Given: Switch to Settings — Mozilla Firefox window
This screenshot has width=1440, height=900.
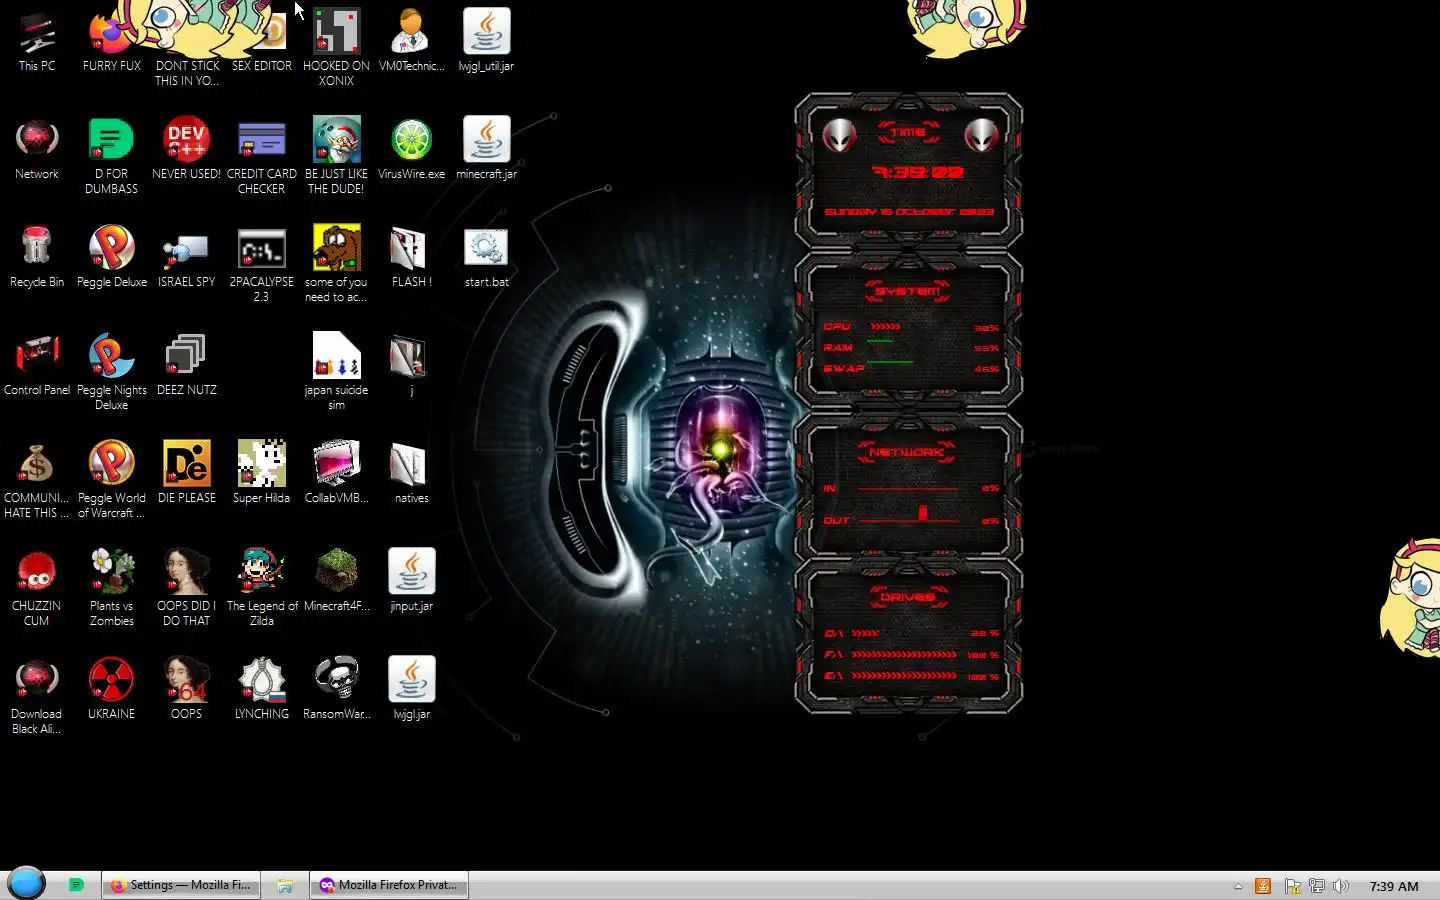Looking at the screenshot, I should coord(181,885).
